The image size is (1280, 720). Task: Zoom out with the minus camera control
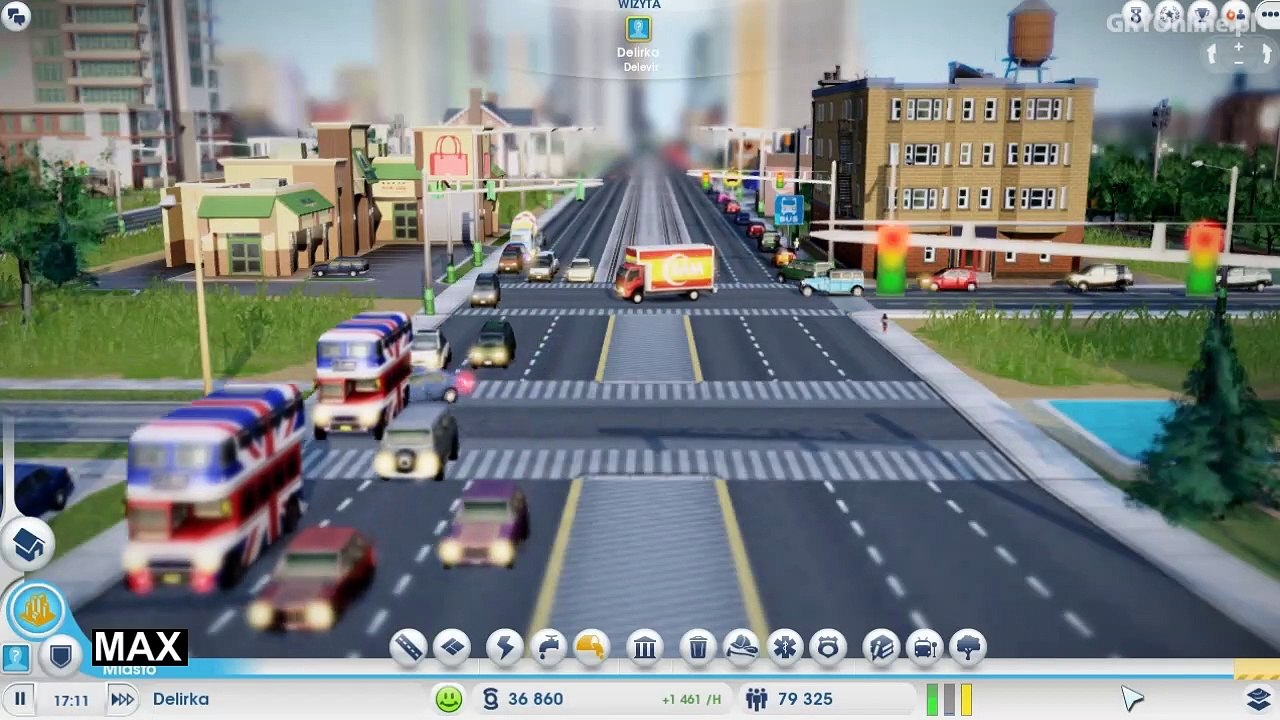tap(1239, 62)
